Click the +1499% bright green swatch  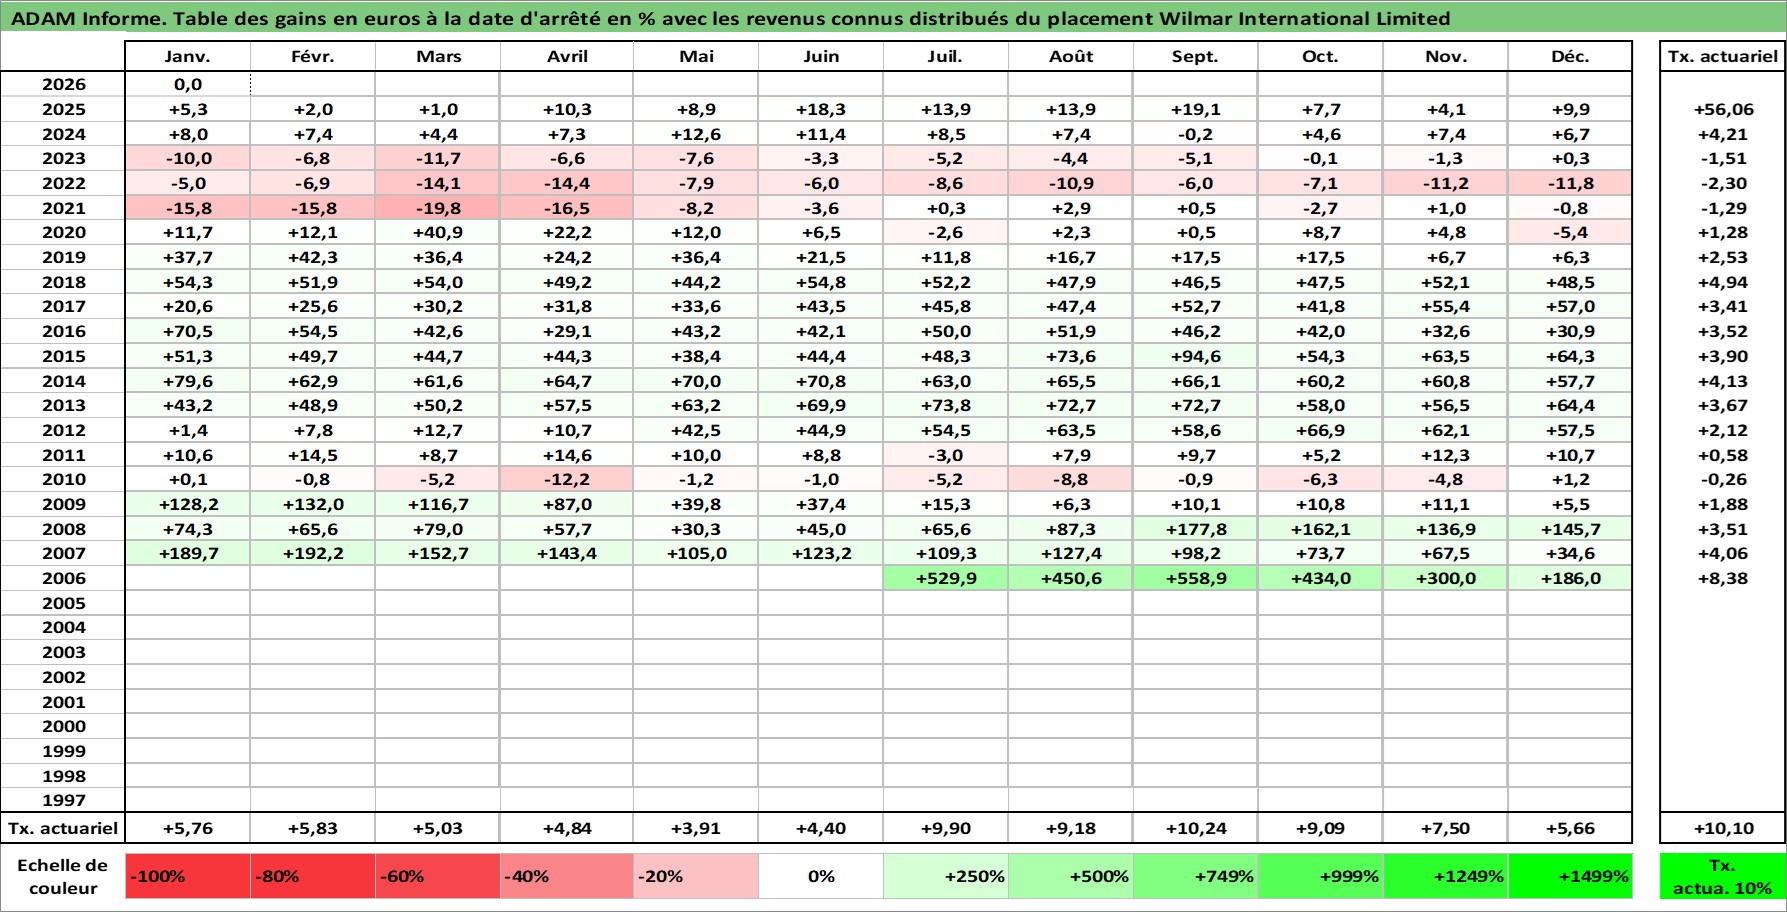(x=1570, y=876)
